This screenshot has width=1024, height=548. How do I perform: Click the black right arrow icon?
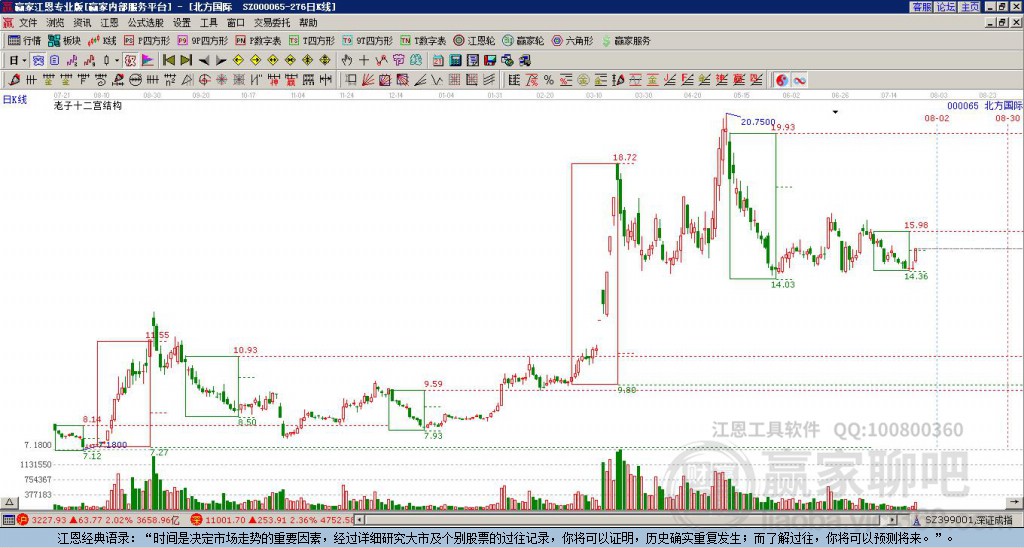pyautogui.click(x=221, y=61)
